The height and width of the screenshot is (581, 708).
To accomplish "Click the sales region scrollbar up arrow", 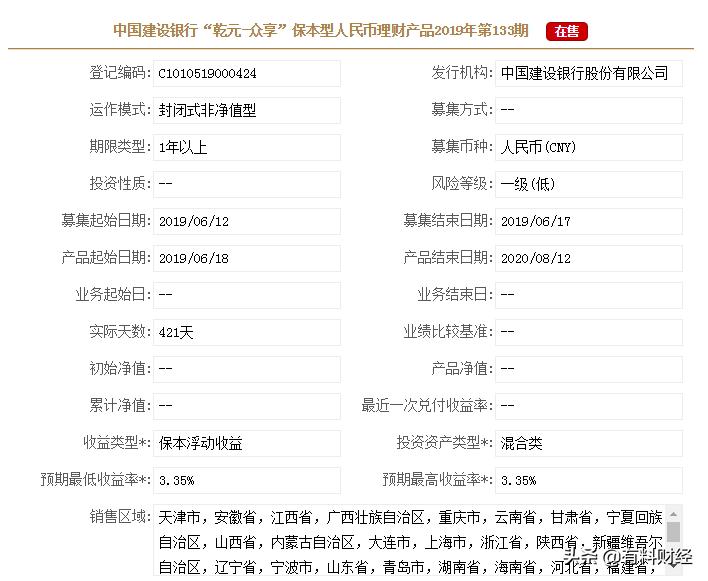I will [674, 514].
